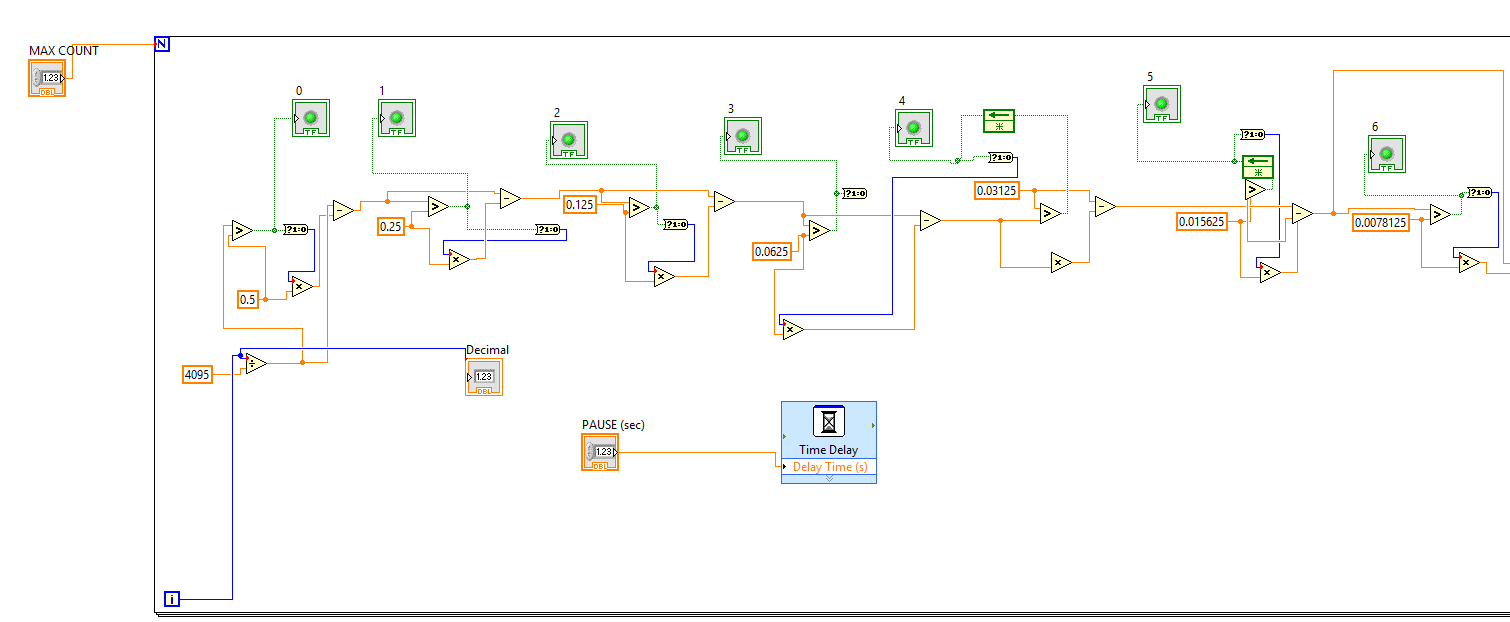
Task: Select the Time Delay hourglass icon
Action: pos(828,422)
